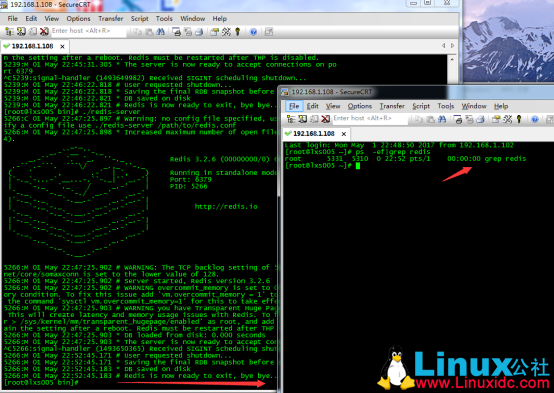
Task: Click Reconnect icon in back window toolbar
Action: [33, 32]
